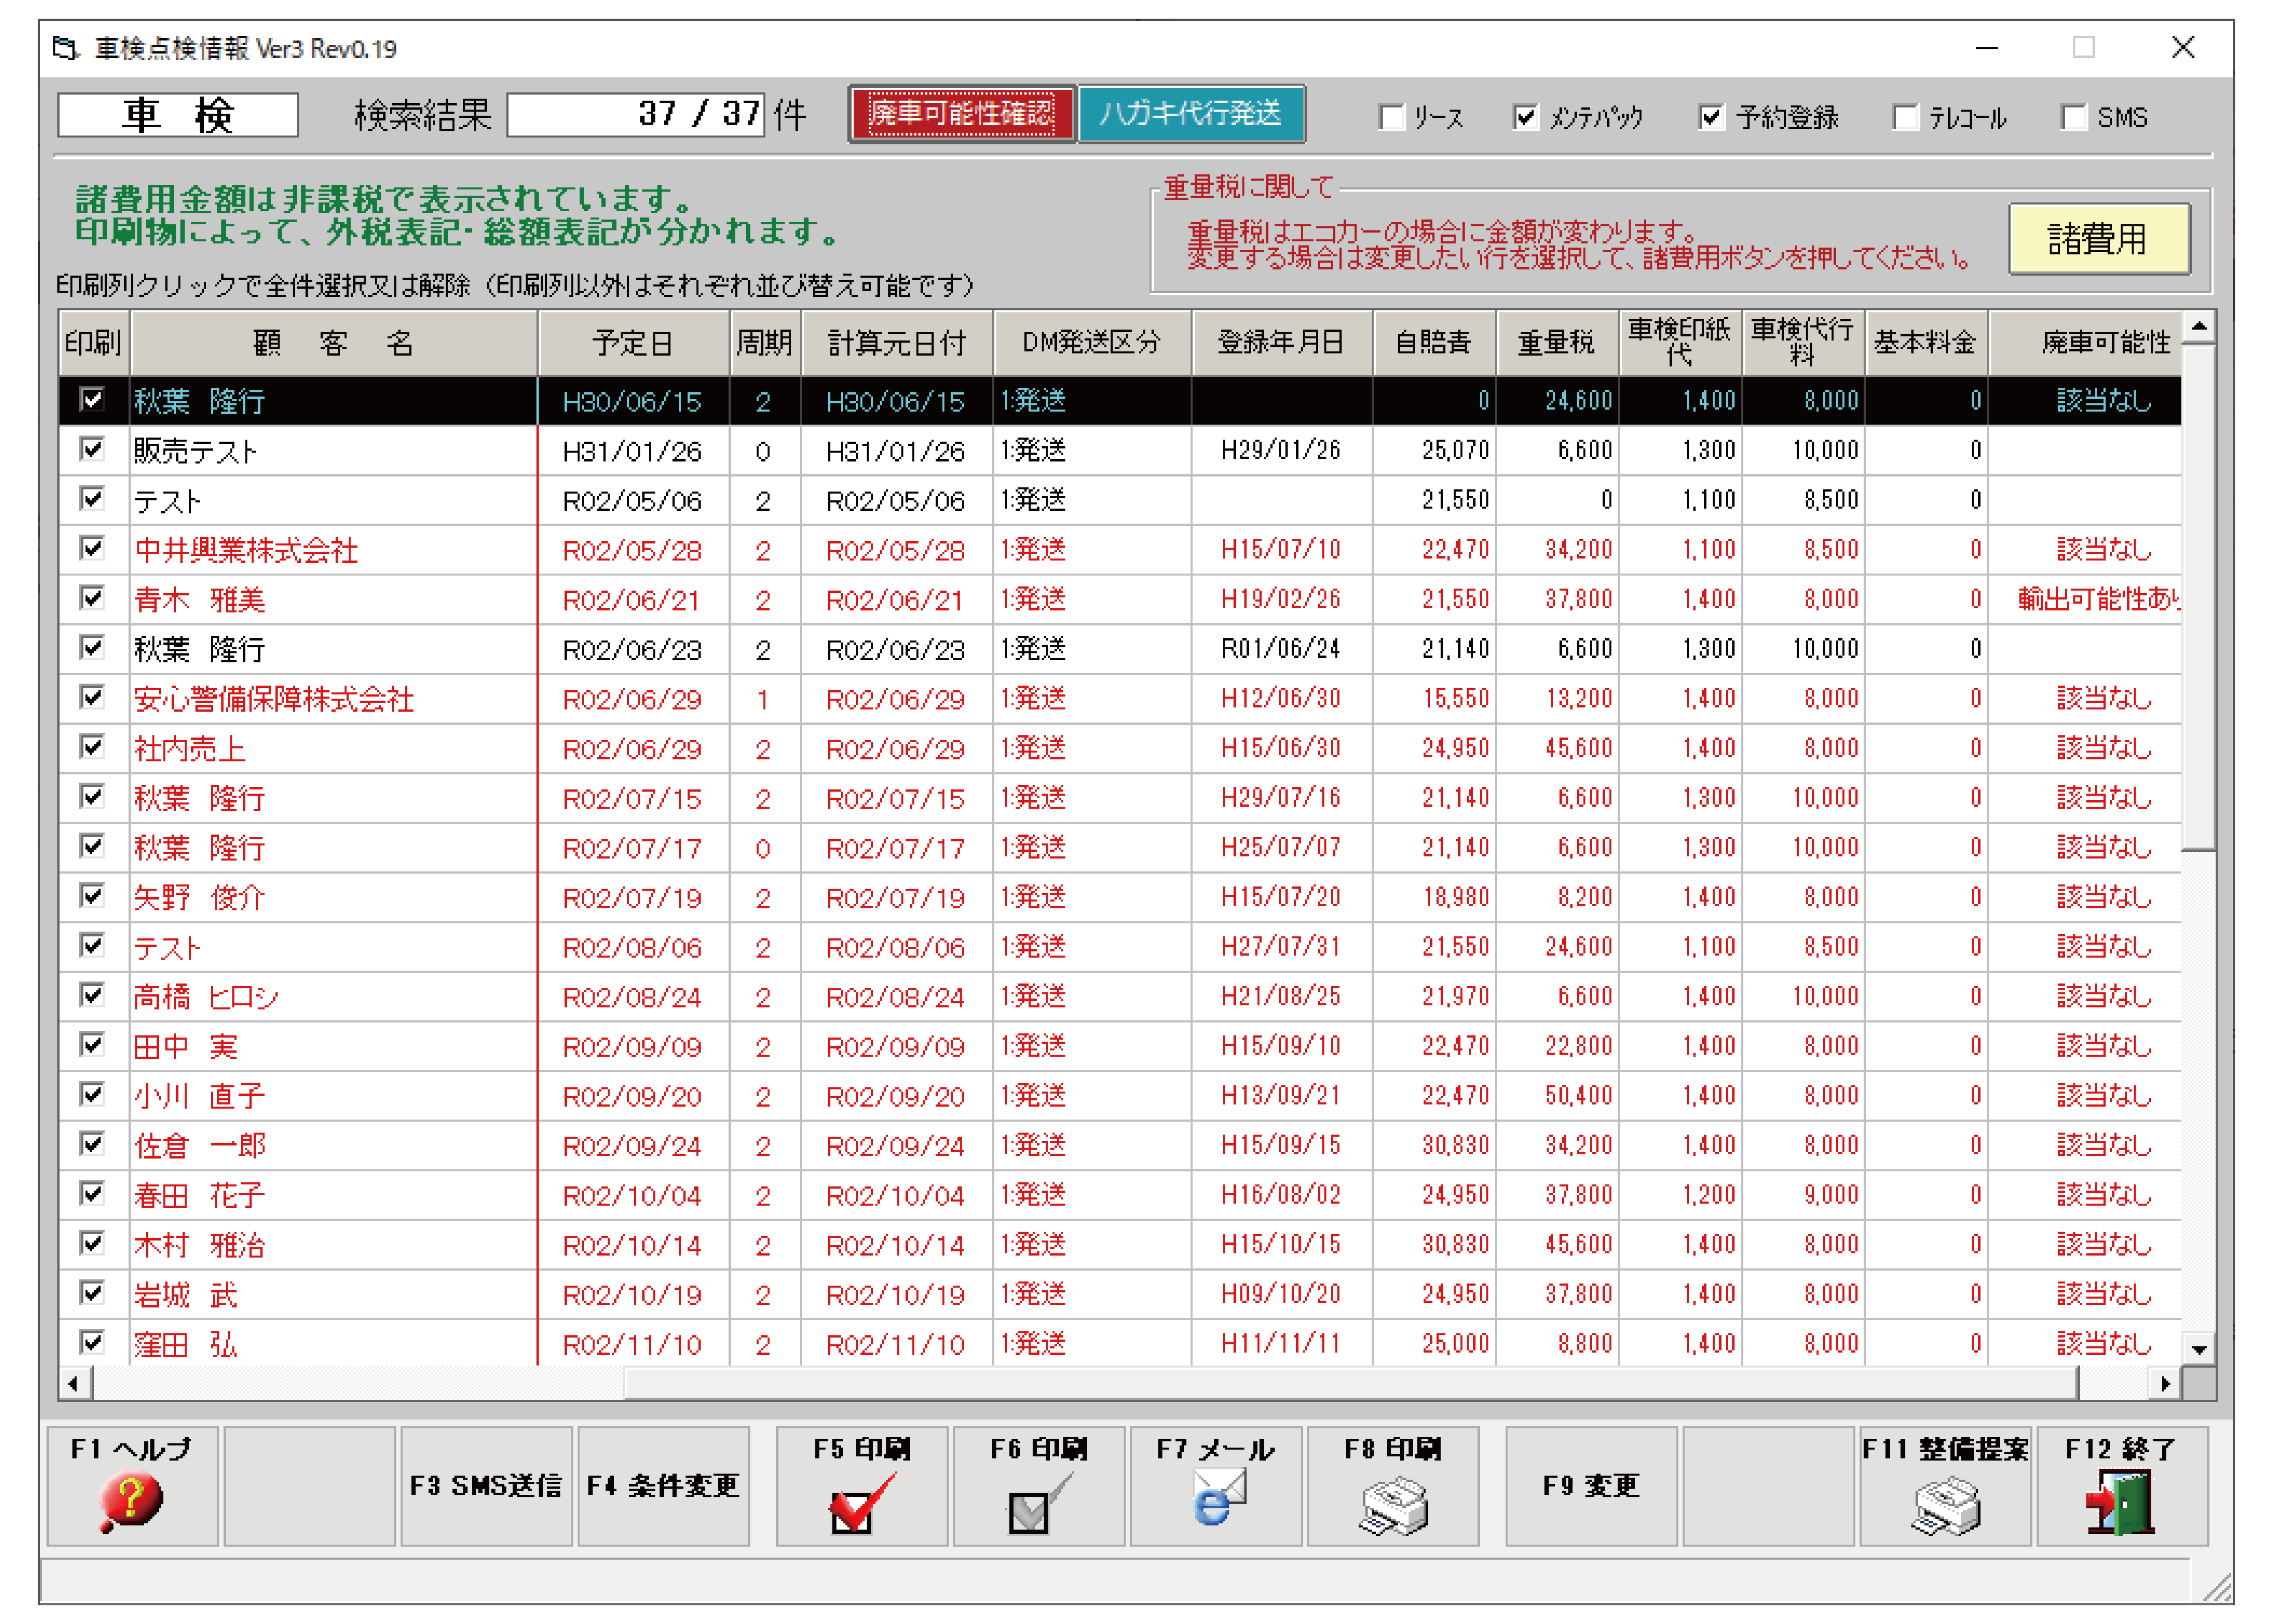
Task: Click horizontal scrollbar right arrow
Action: [x=2165, y=1384]
